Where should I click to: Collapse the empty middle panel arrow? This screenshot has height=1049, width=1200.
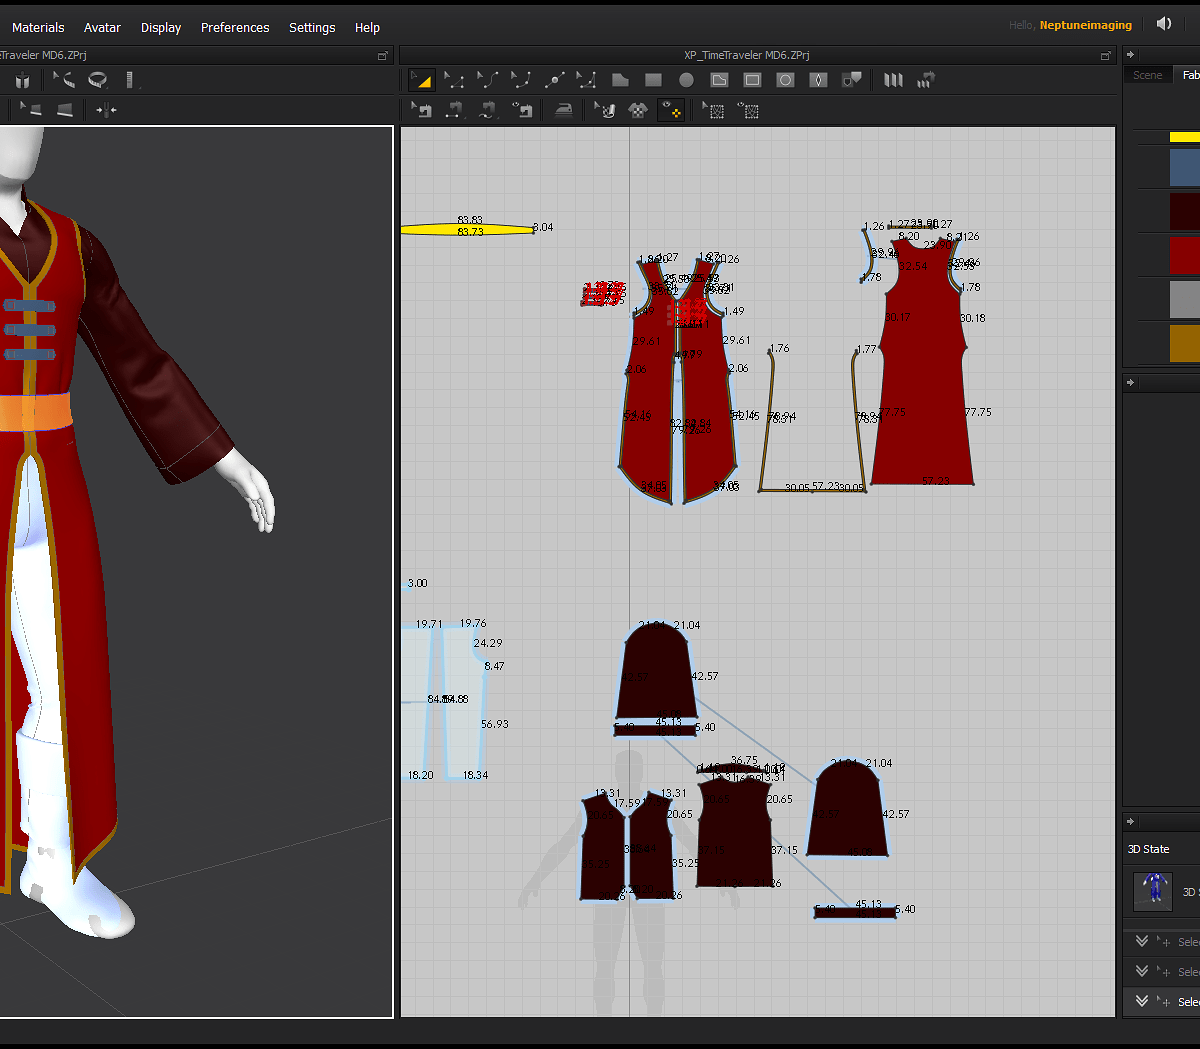1130,382
